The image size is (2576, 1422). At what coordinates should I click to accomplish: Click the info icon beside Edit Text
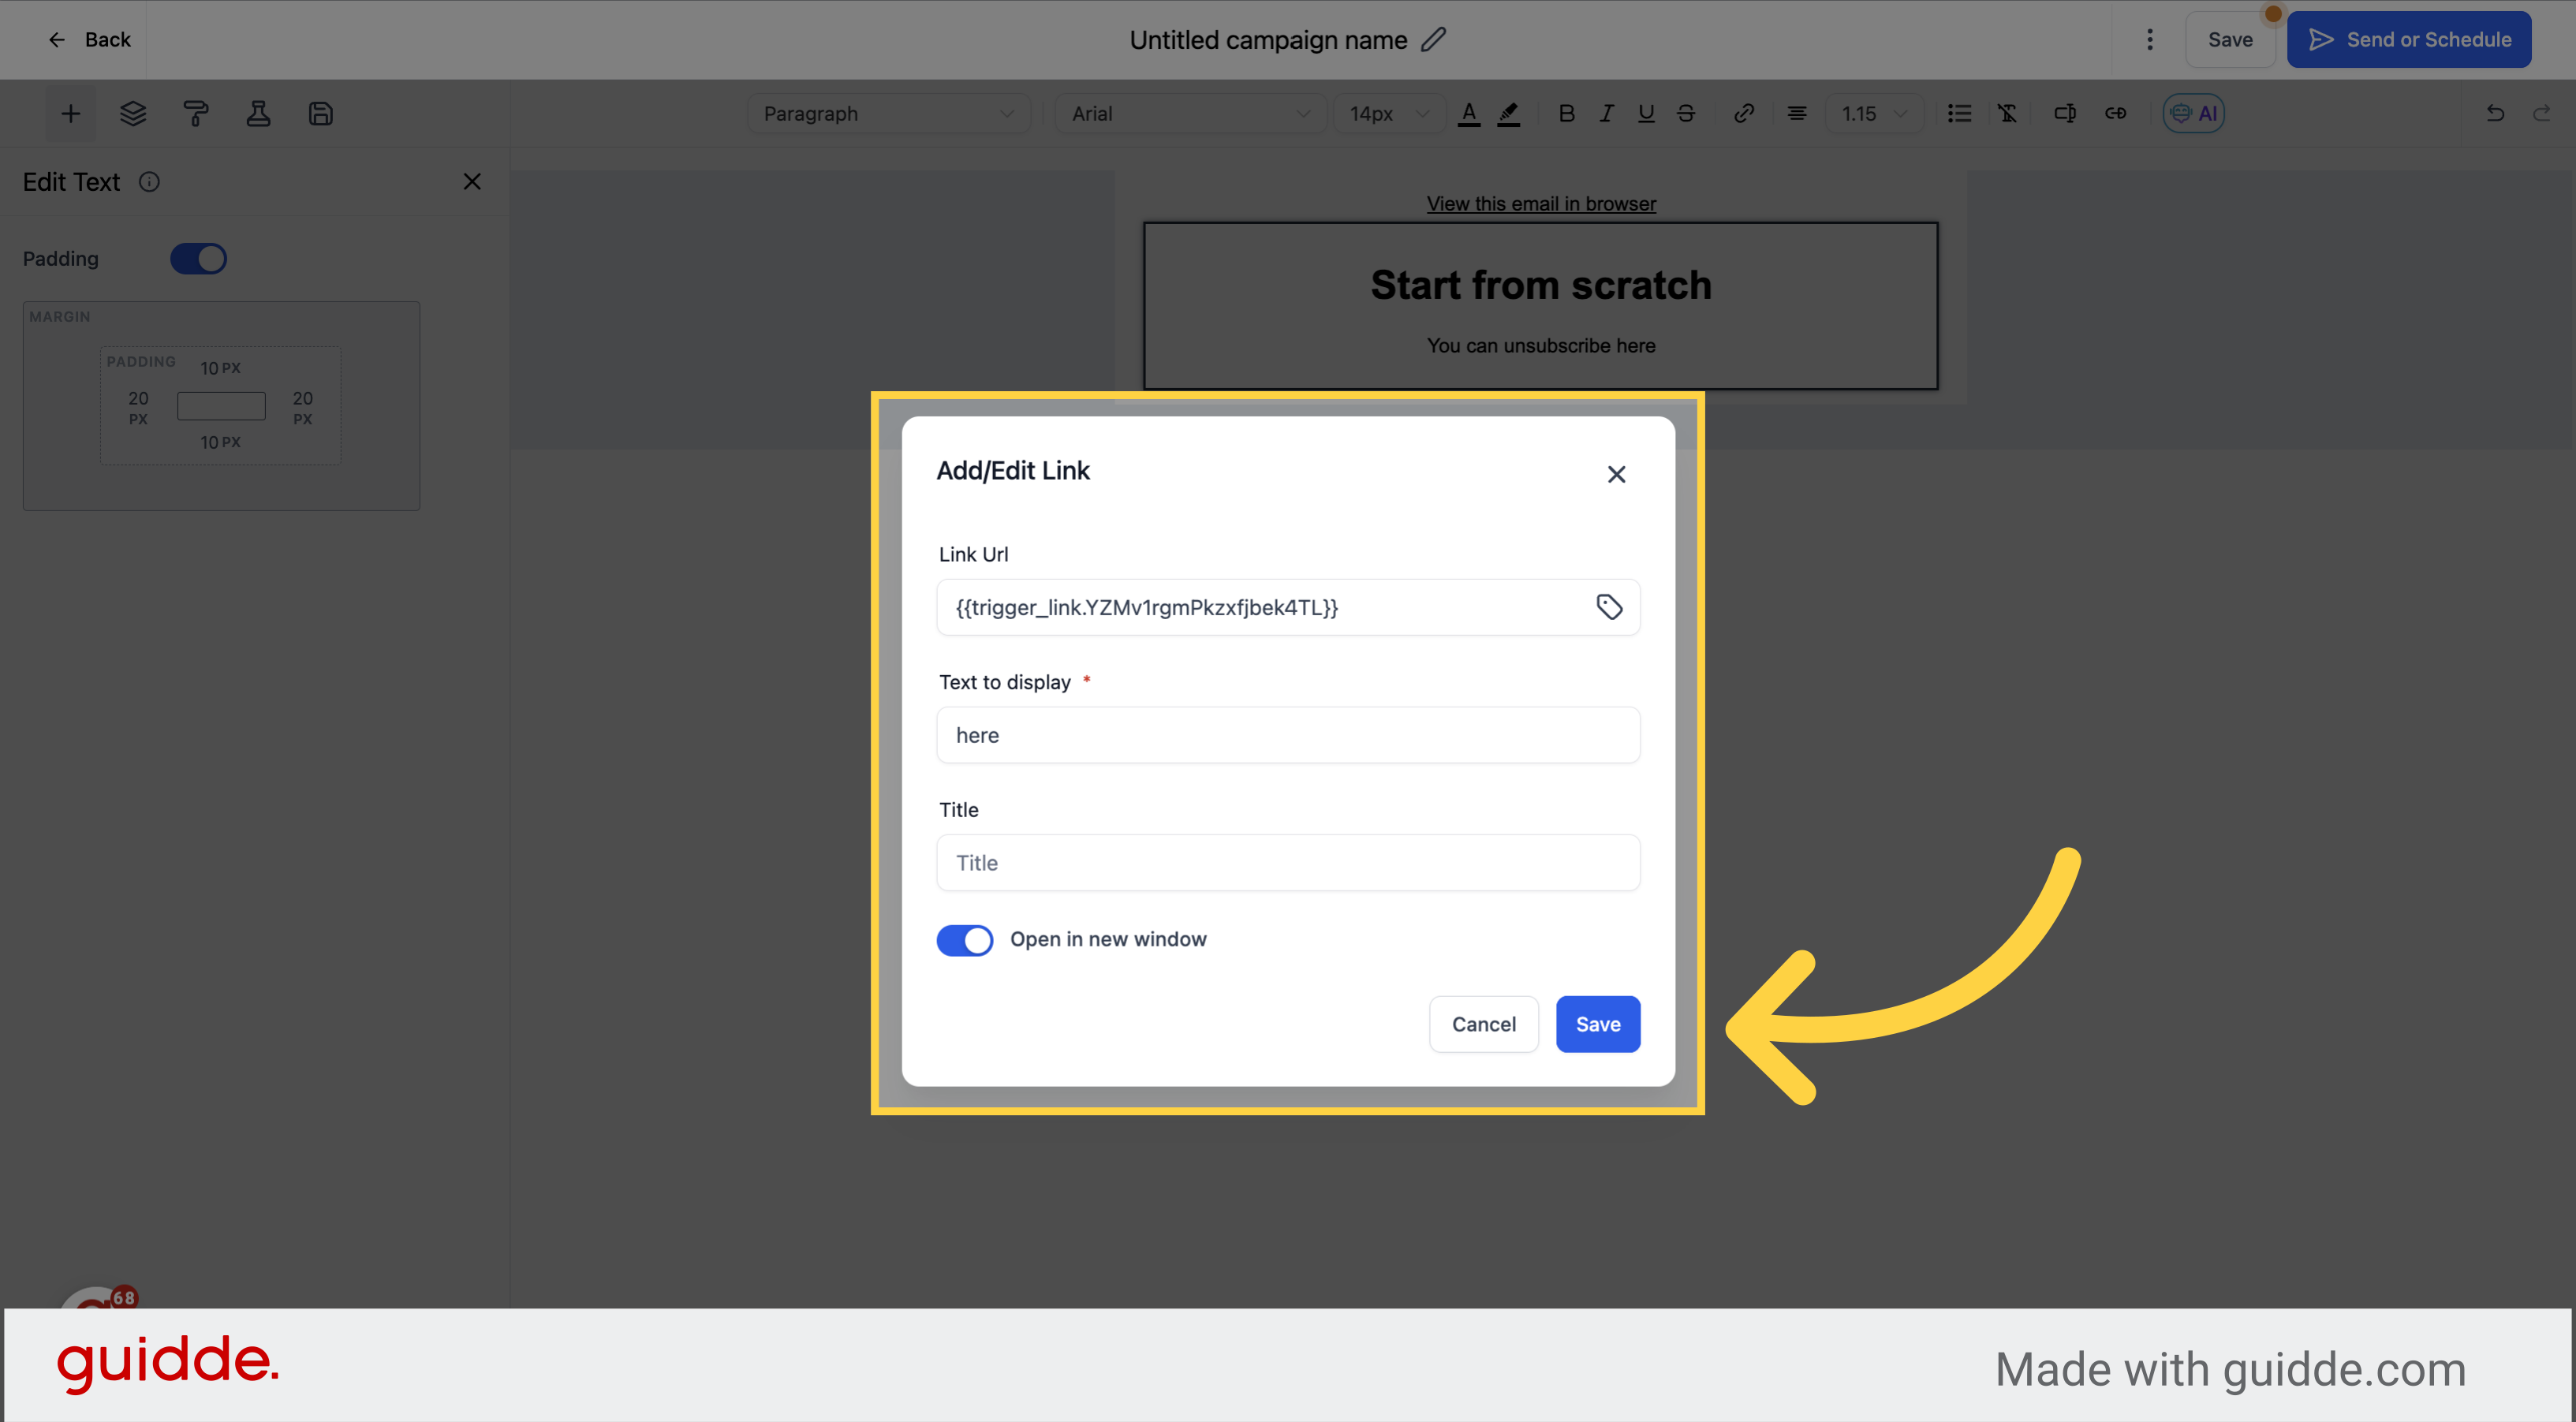point(149,182)
